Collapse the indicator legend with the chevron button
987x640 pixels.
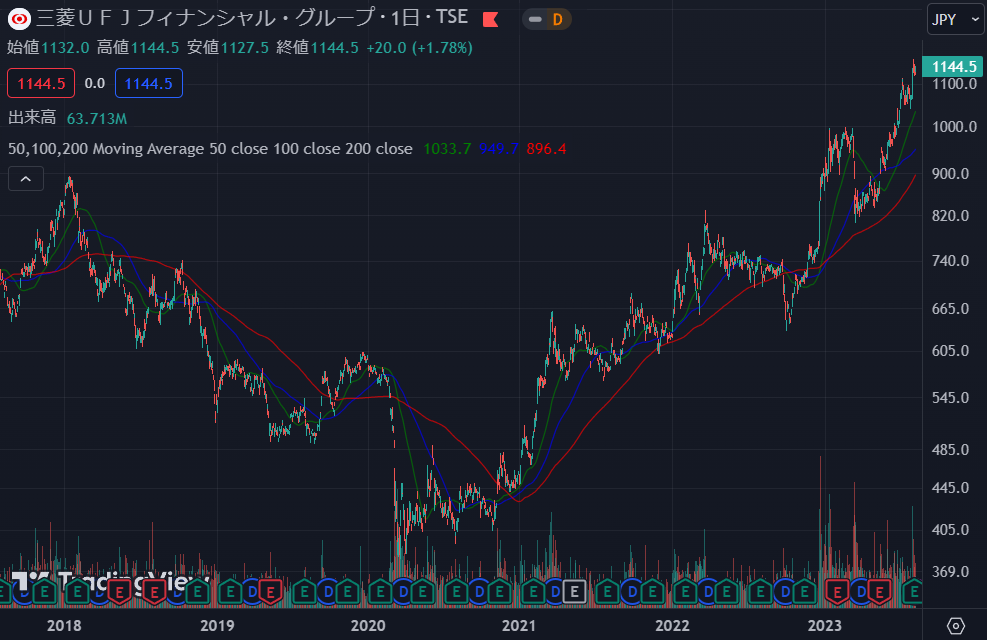click(x=26, y=179)
